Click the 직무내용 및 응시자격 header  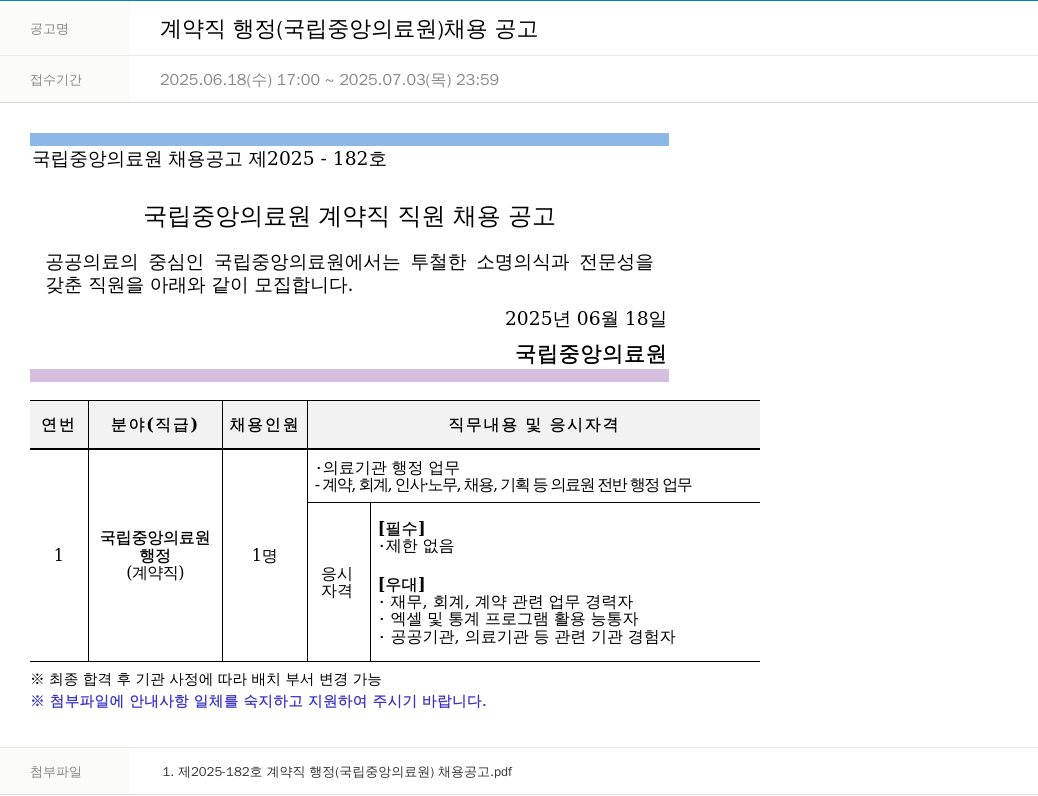click(533, 424)
